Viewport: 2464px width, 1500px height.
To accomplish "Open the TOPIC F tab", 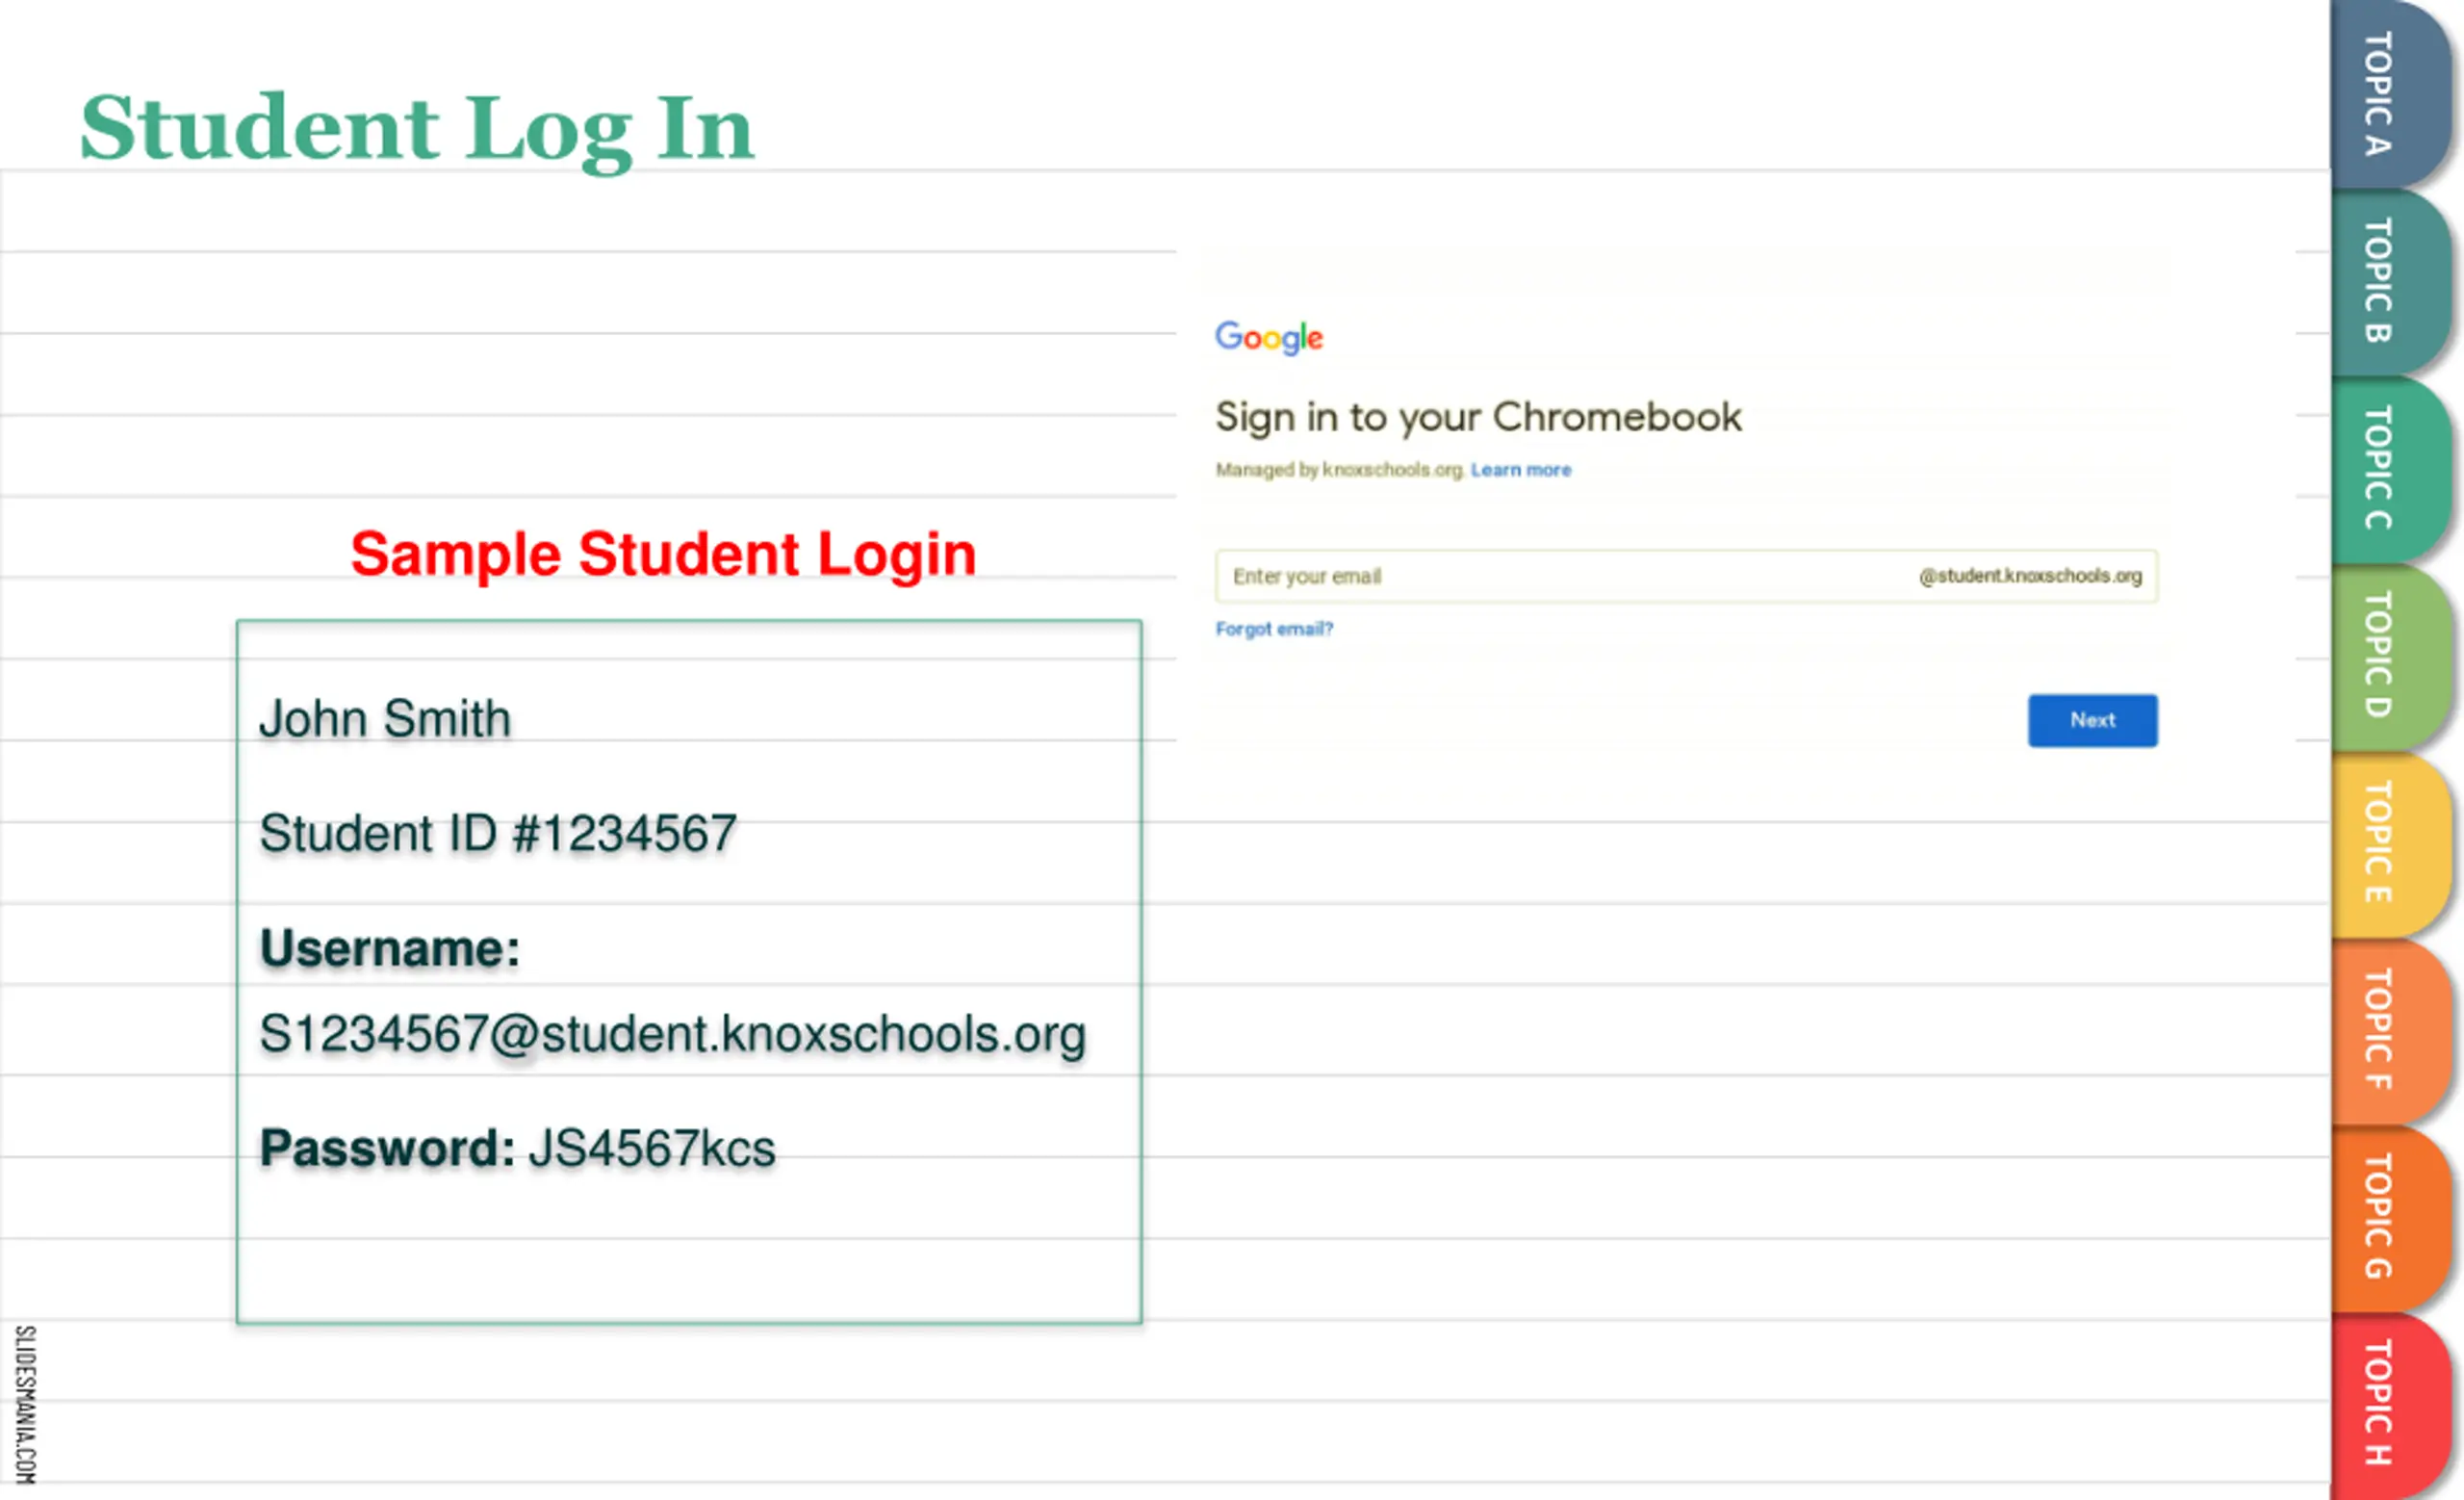I will coord(2390,1030).
